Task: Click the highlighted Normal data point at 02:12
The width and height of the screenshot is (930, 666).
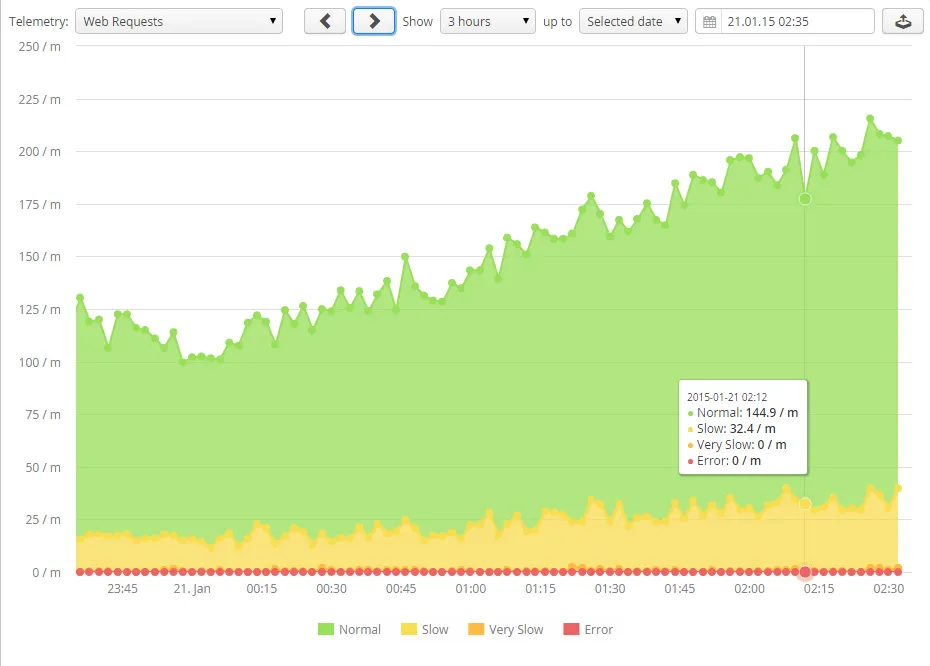Action: (x=805, y=199)
